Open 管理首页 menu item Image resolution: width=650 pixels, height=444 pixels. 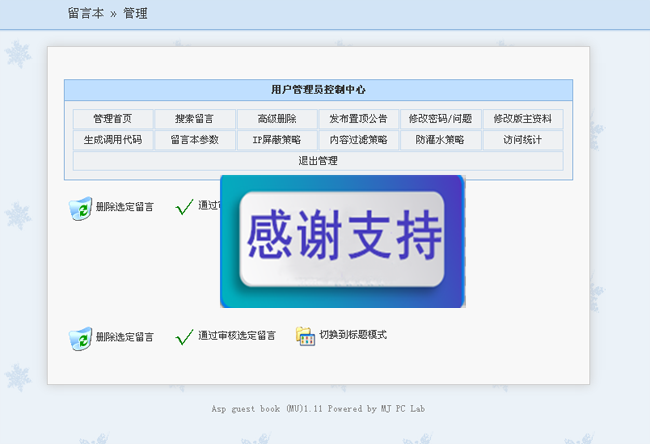coord(113,119)
